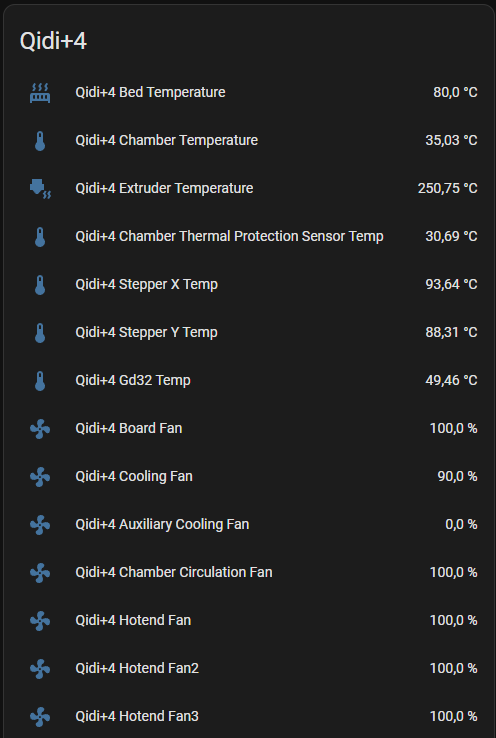Open the Qidi+4 Stepper Y Temp entity
Image resolution: width=496 pixels, height=738 pixels.
click(x=146, y=332)
